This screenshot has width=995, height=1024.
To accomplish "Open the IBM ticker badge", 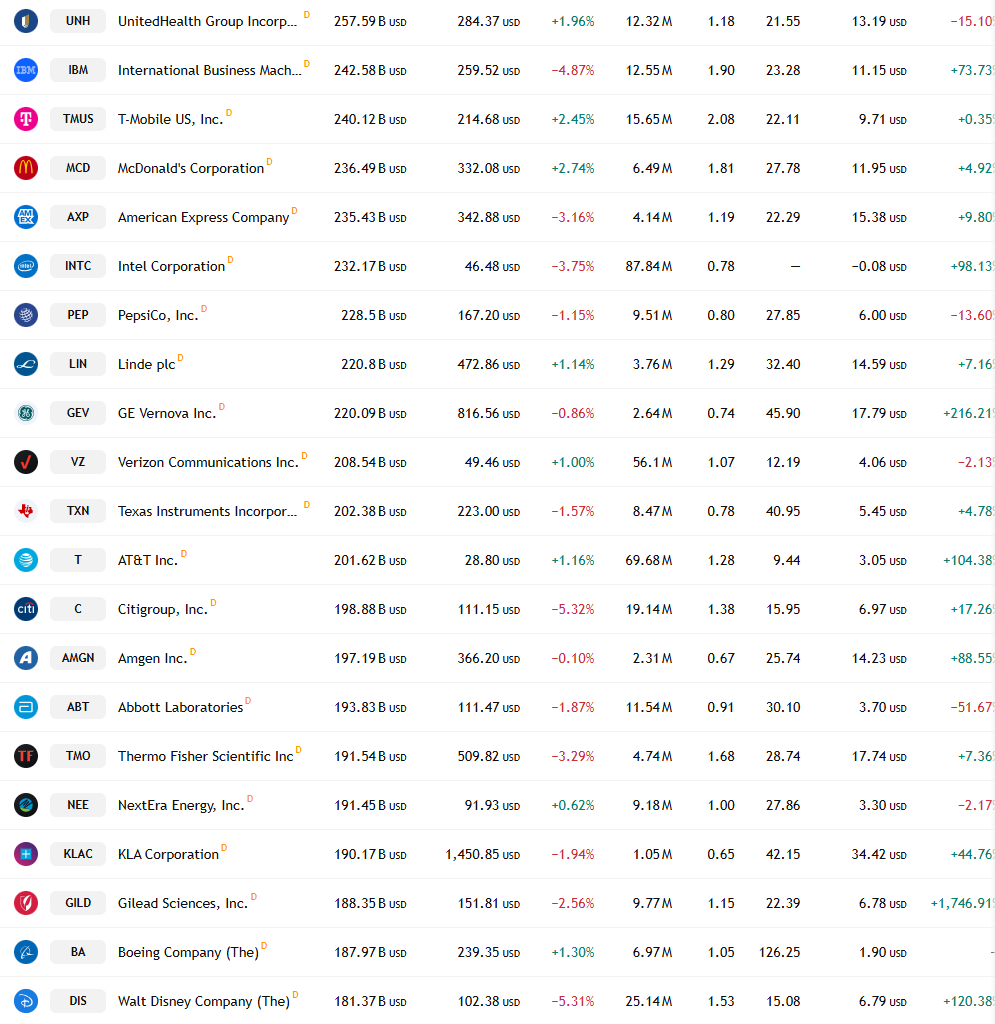I will (78, 70).
